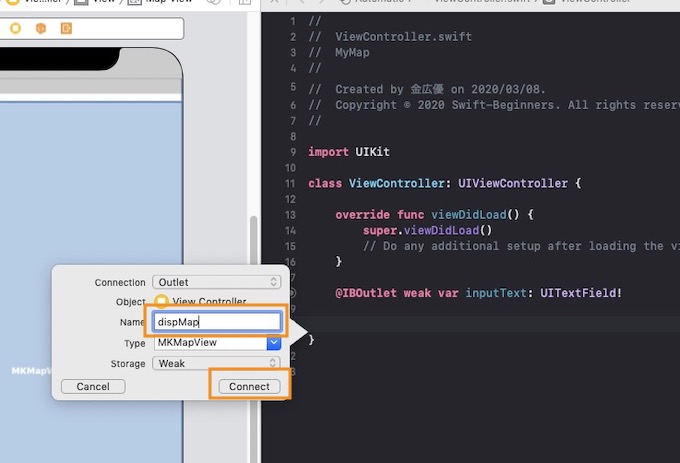Open the Storage dropdown set to Weak
Viewport: 680px width, 463px height.
point(216,364)
